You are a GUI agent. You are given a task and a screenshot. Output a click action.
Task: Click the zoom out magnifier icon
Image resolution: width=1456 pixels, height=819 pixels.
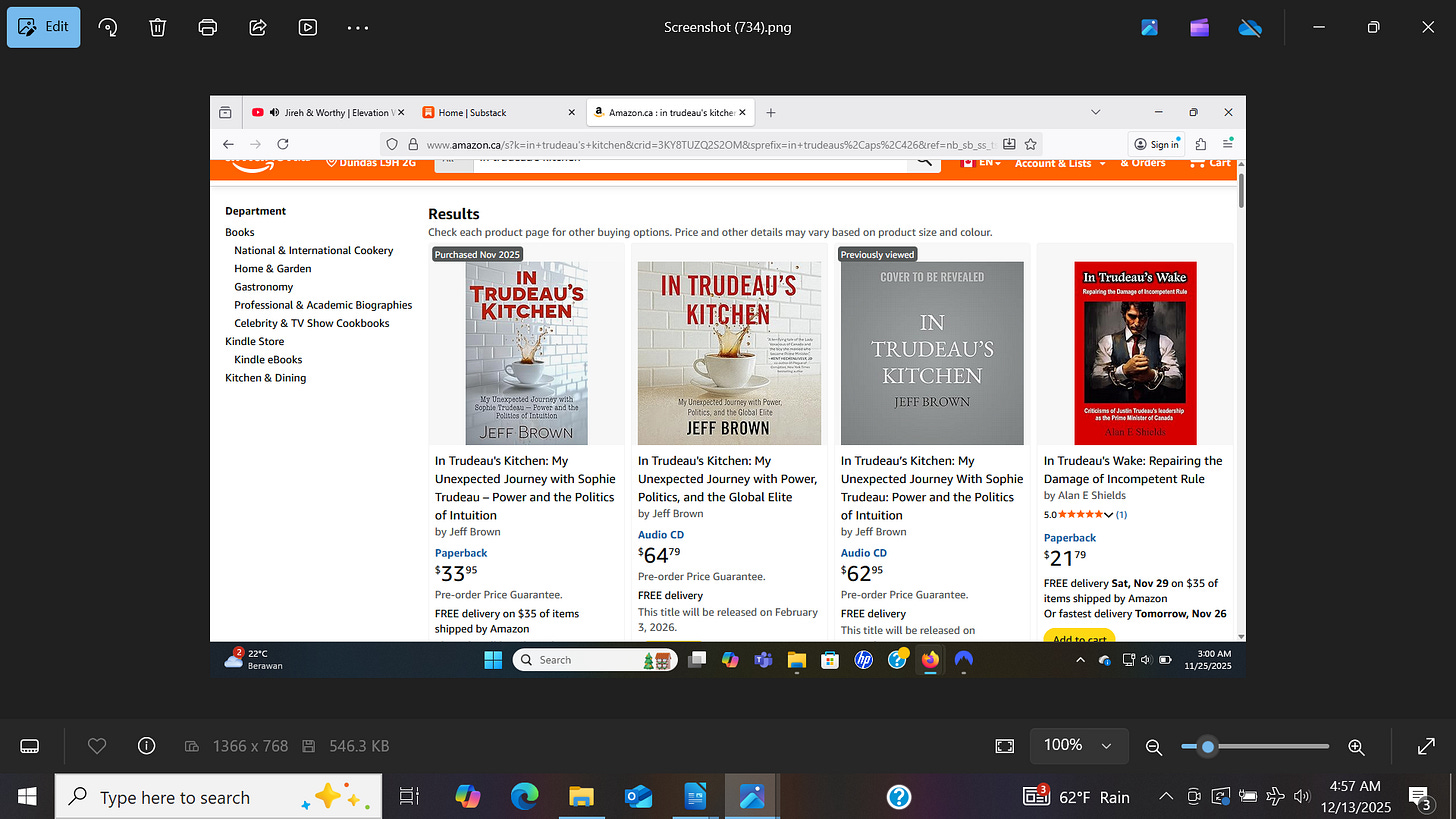coord(1153,747)
